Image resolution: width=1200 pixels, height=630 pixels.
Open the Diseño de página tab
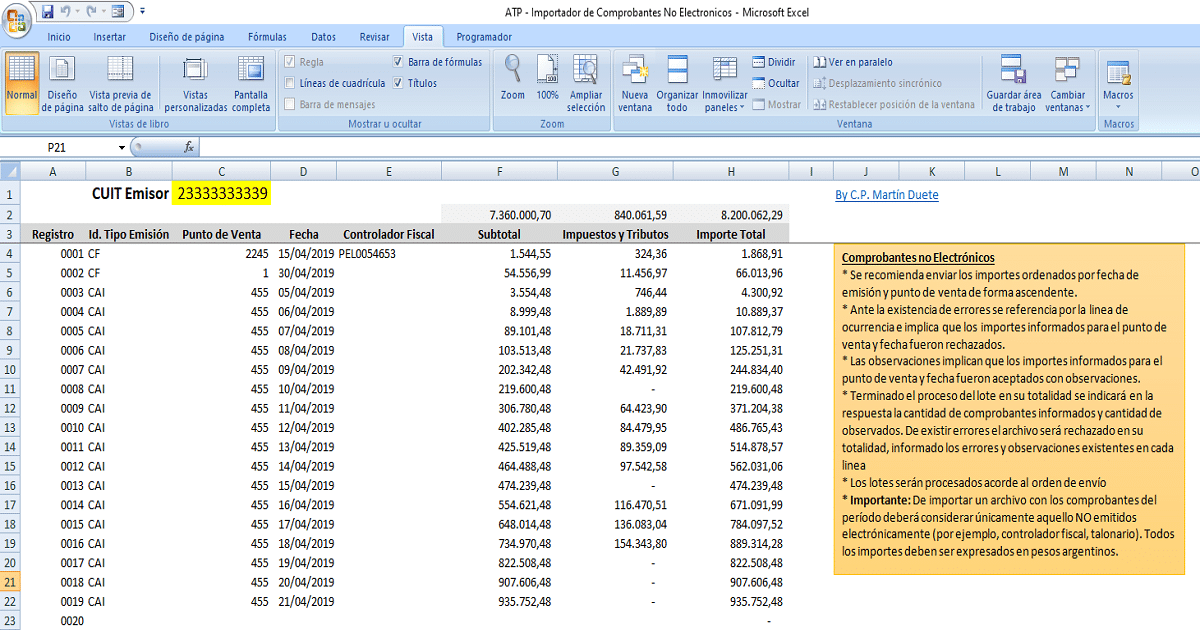tap(187, 37)
